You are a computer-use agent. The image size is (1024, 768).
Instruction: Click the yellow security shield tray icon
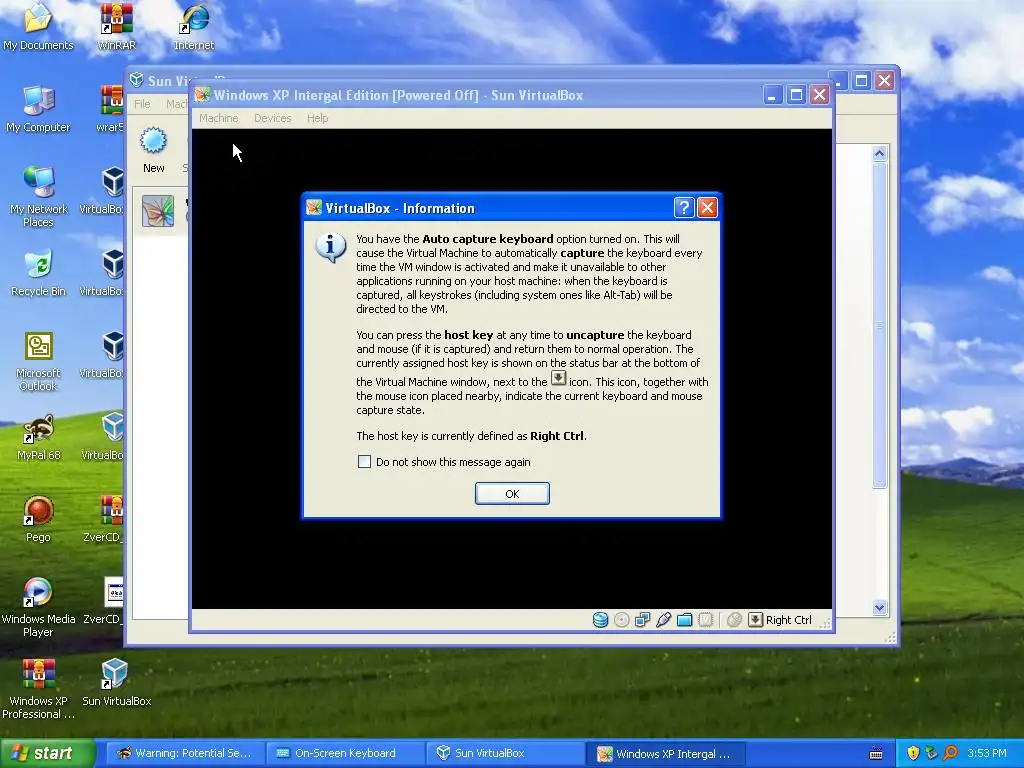[x=913, y=753]
